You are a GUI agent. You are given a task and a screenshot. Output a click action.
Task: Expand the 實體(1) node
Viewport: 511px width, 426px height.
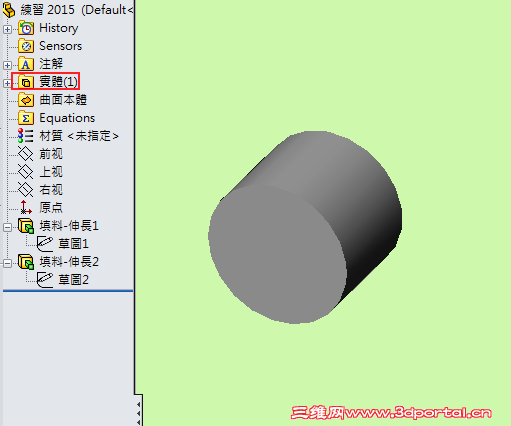(7, 83)
